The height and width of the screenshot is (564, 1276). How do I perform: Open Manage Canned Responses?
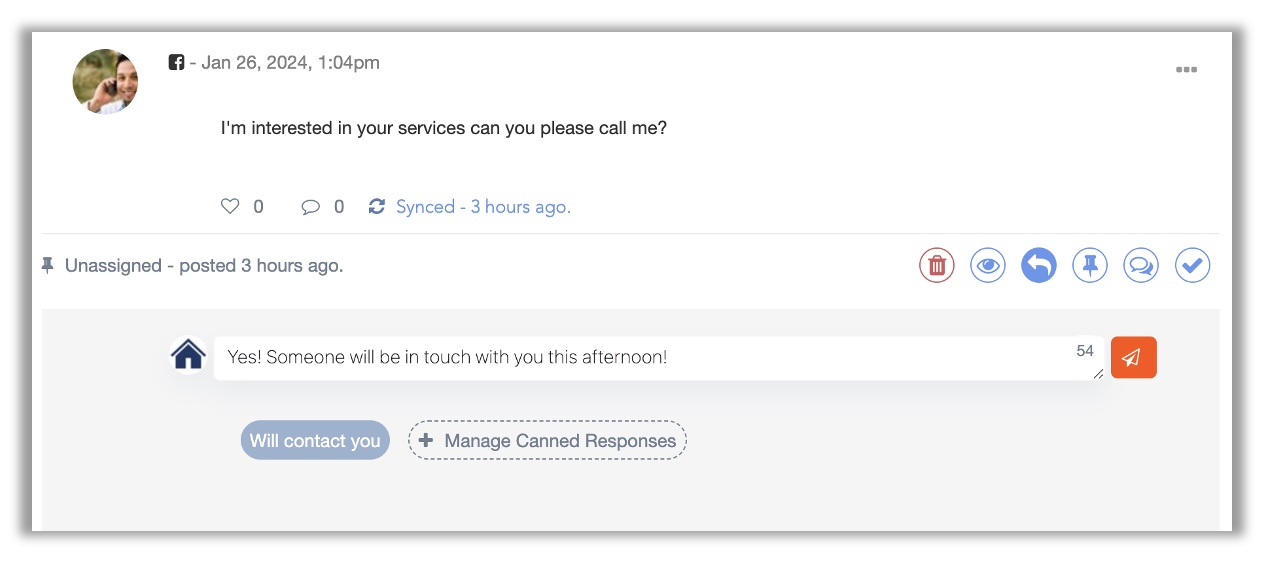[547, 440]
